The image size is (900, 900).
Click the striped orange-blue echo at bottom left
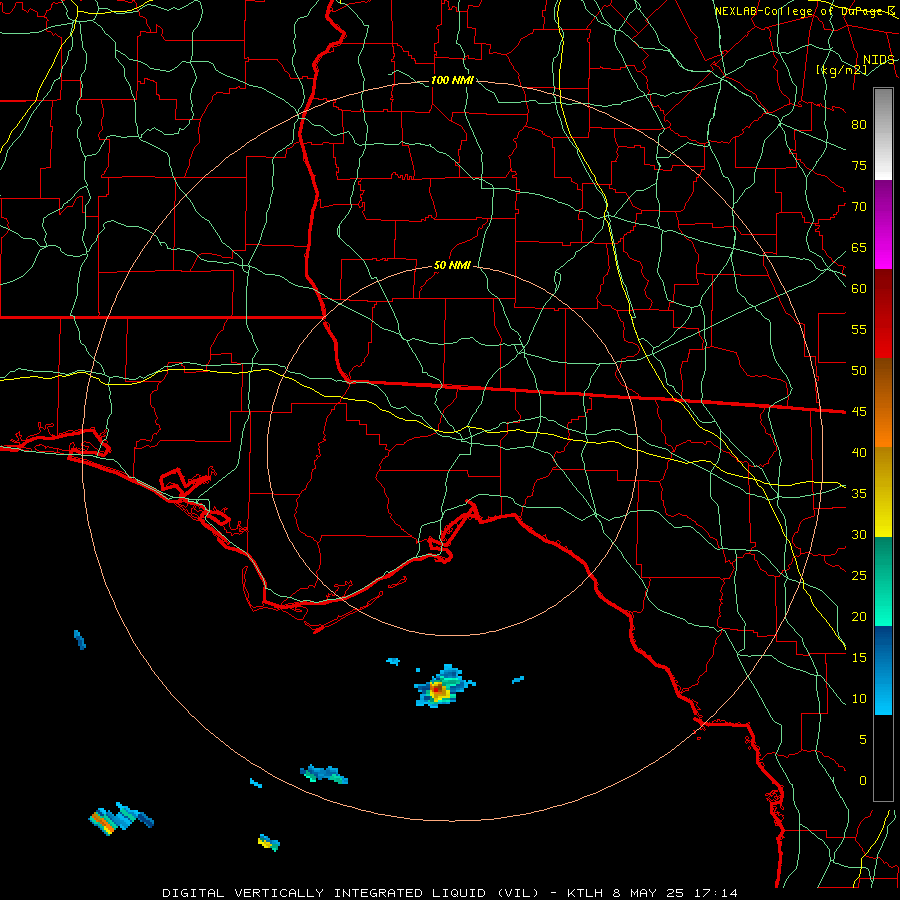[x=121, y=819]
